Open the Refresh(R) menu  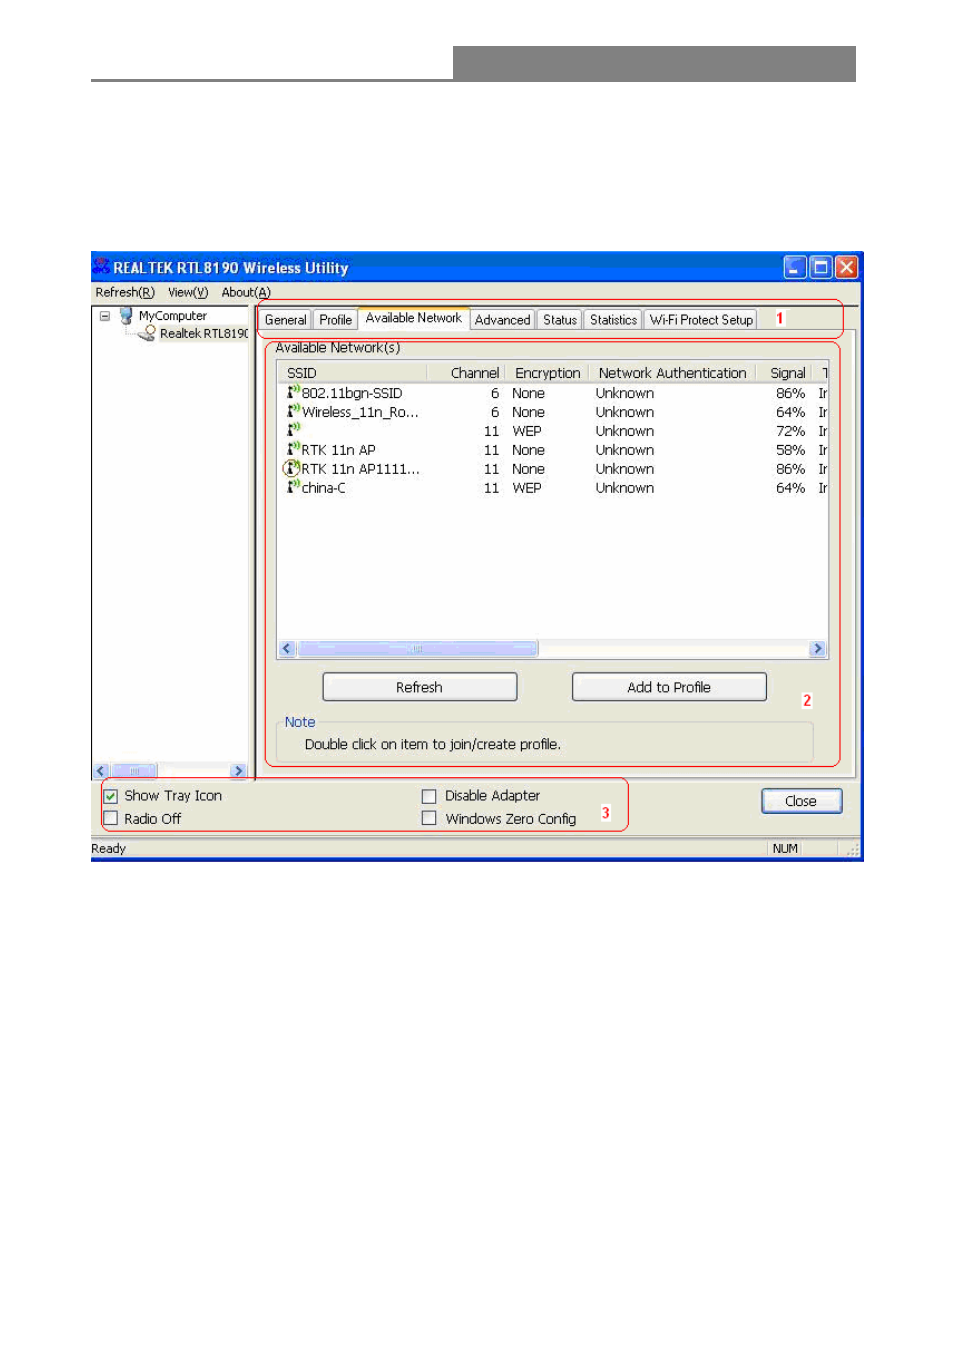coord(125,292)
